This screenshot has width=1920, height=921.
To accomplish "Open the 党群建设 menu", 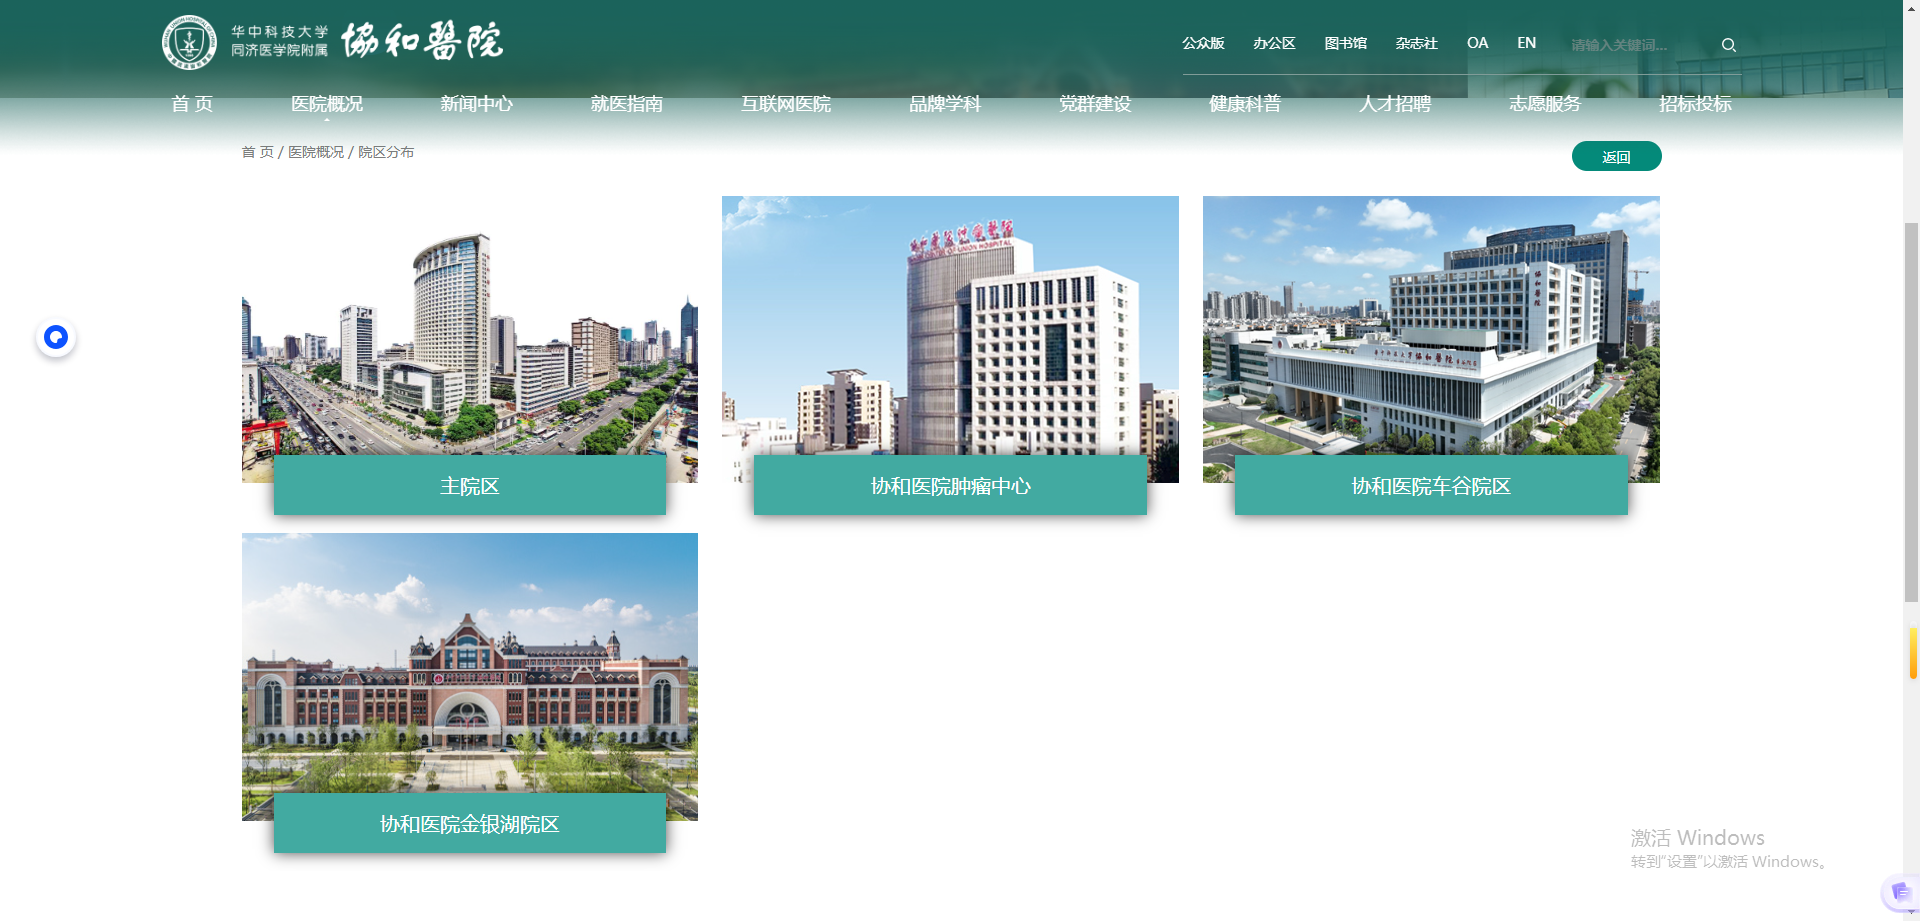I will pyautogui.click(x=1095, y=104).
